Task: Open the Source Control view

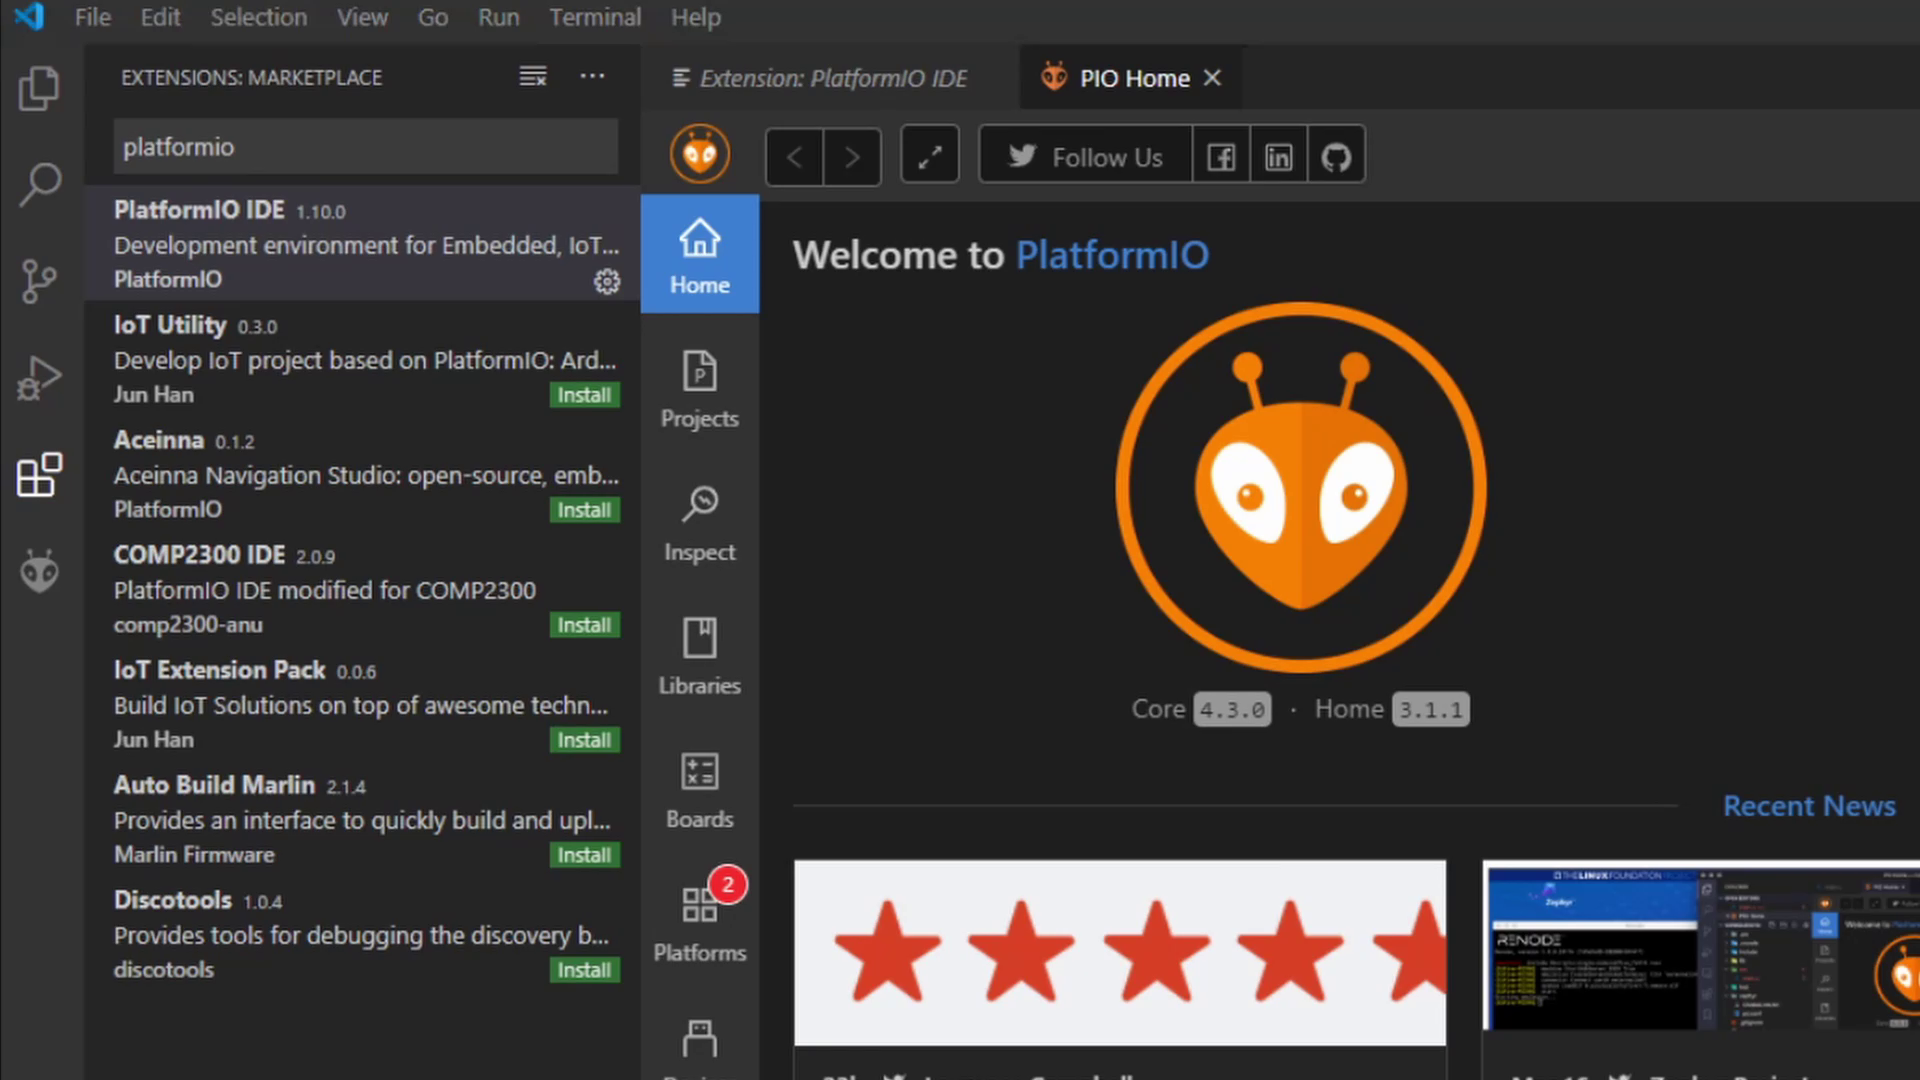Action: (x=40, y=281)
